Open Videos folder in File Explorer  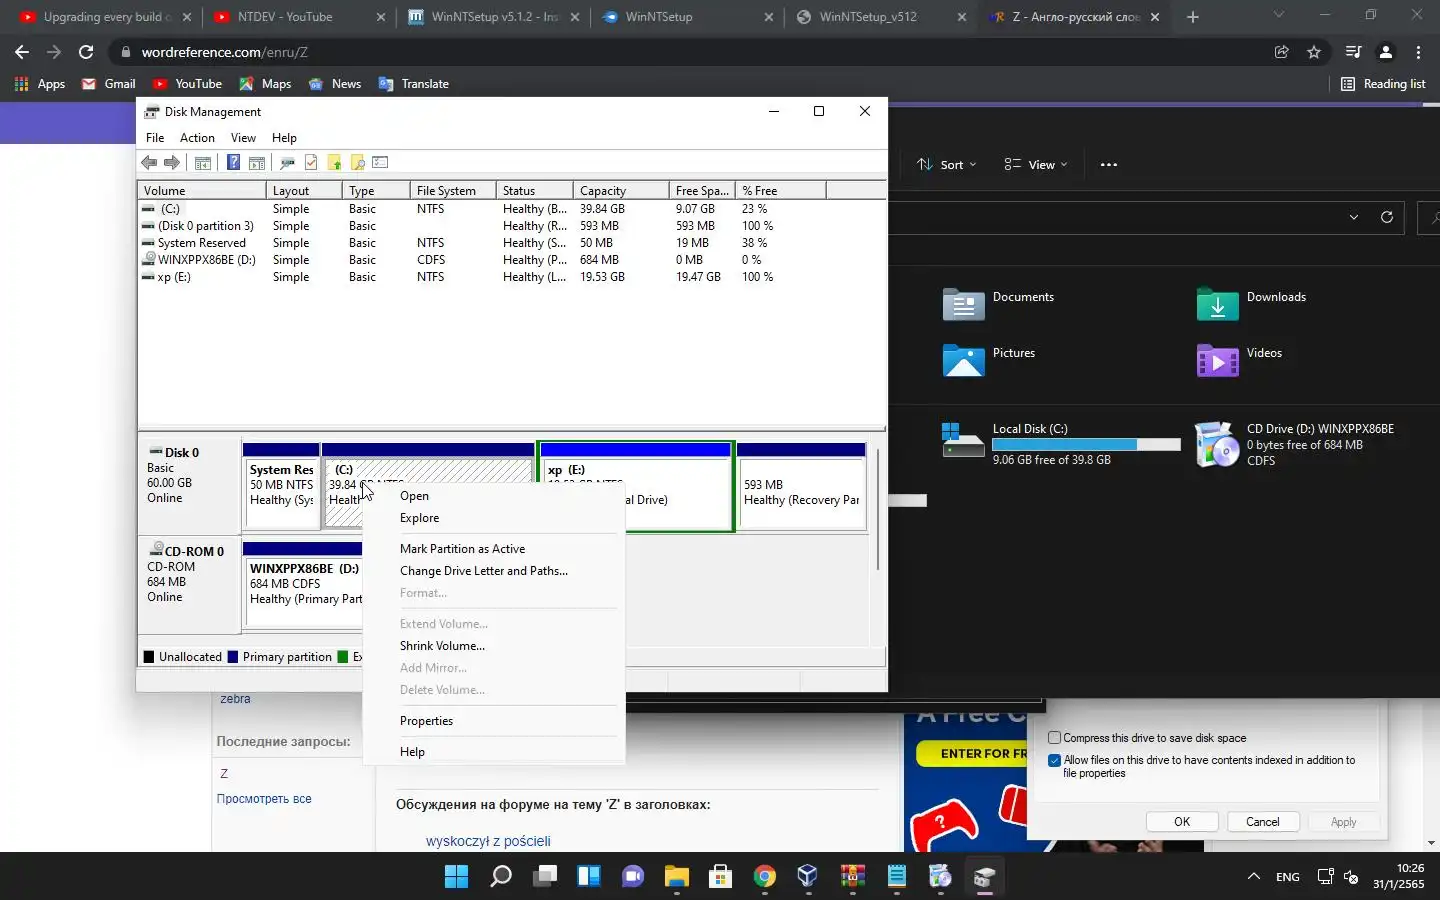tap(1239, 359)
